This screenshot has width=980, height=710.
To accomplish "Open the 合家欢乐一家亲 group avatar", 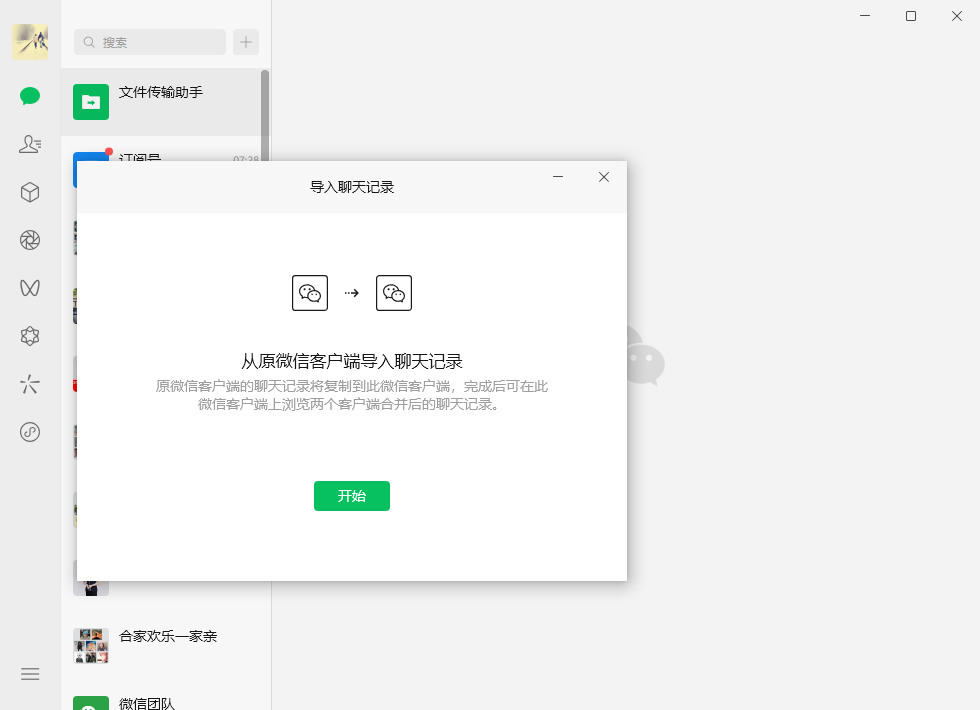I will tap(91, 646).
